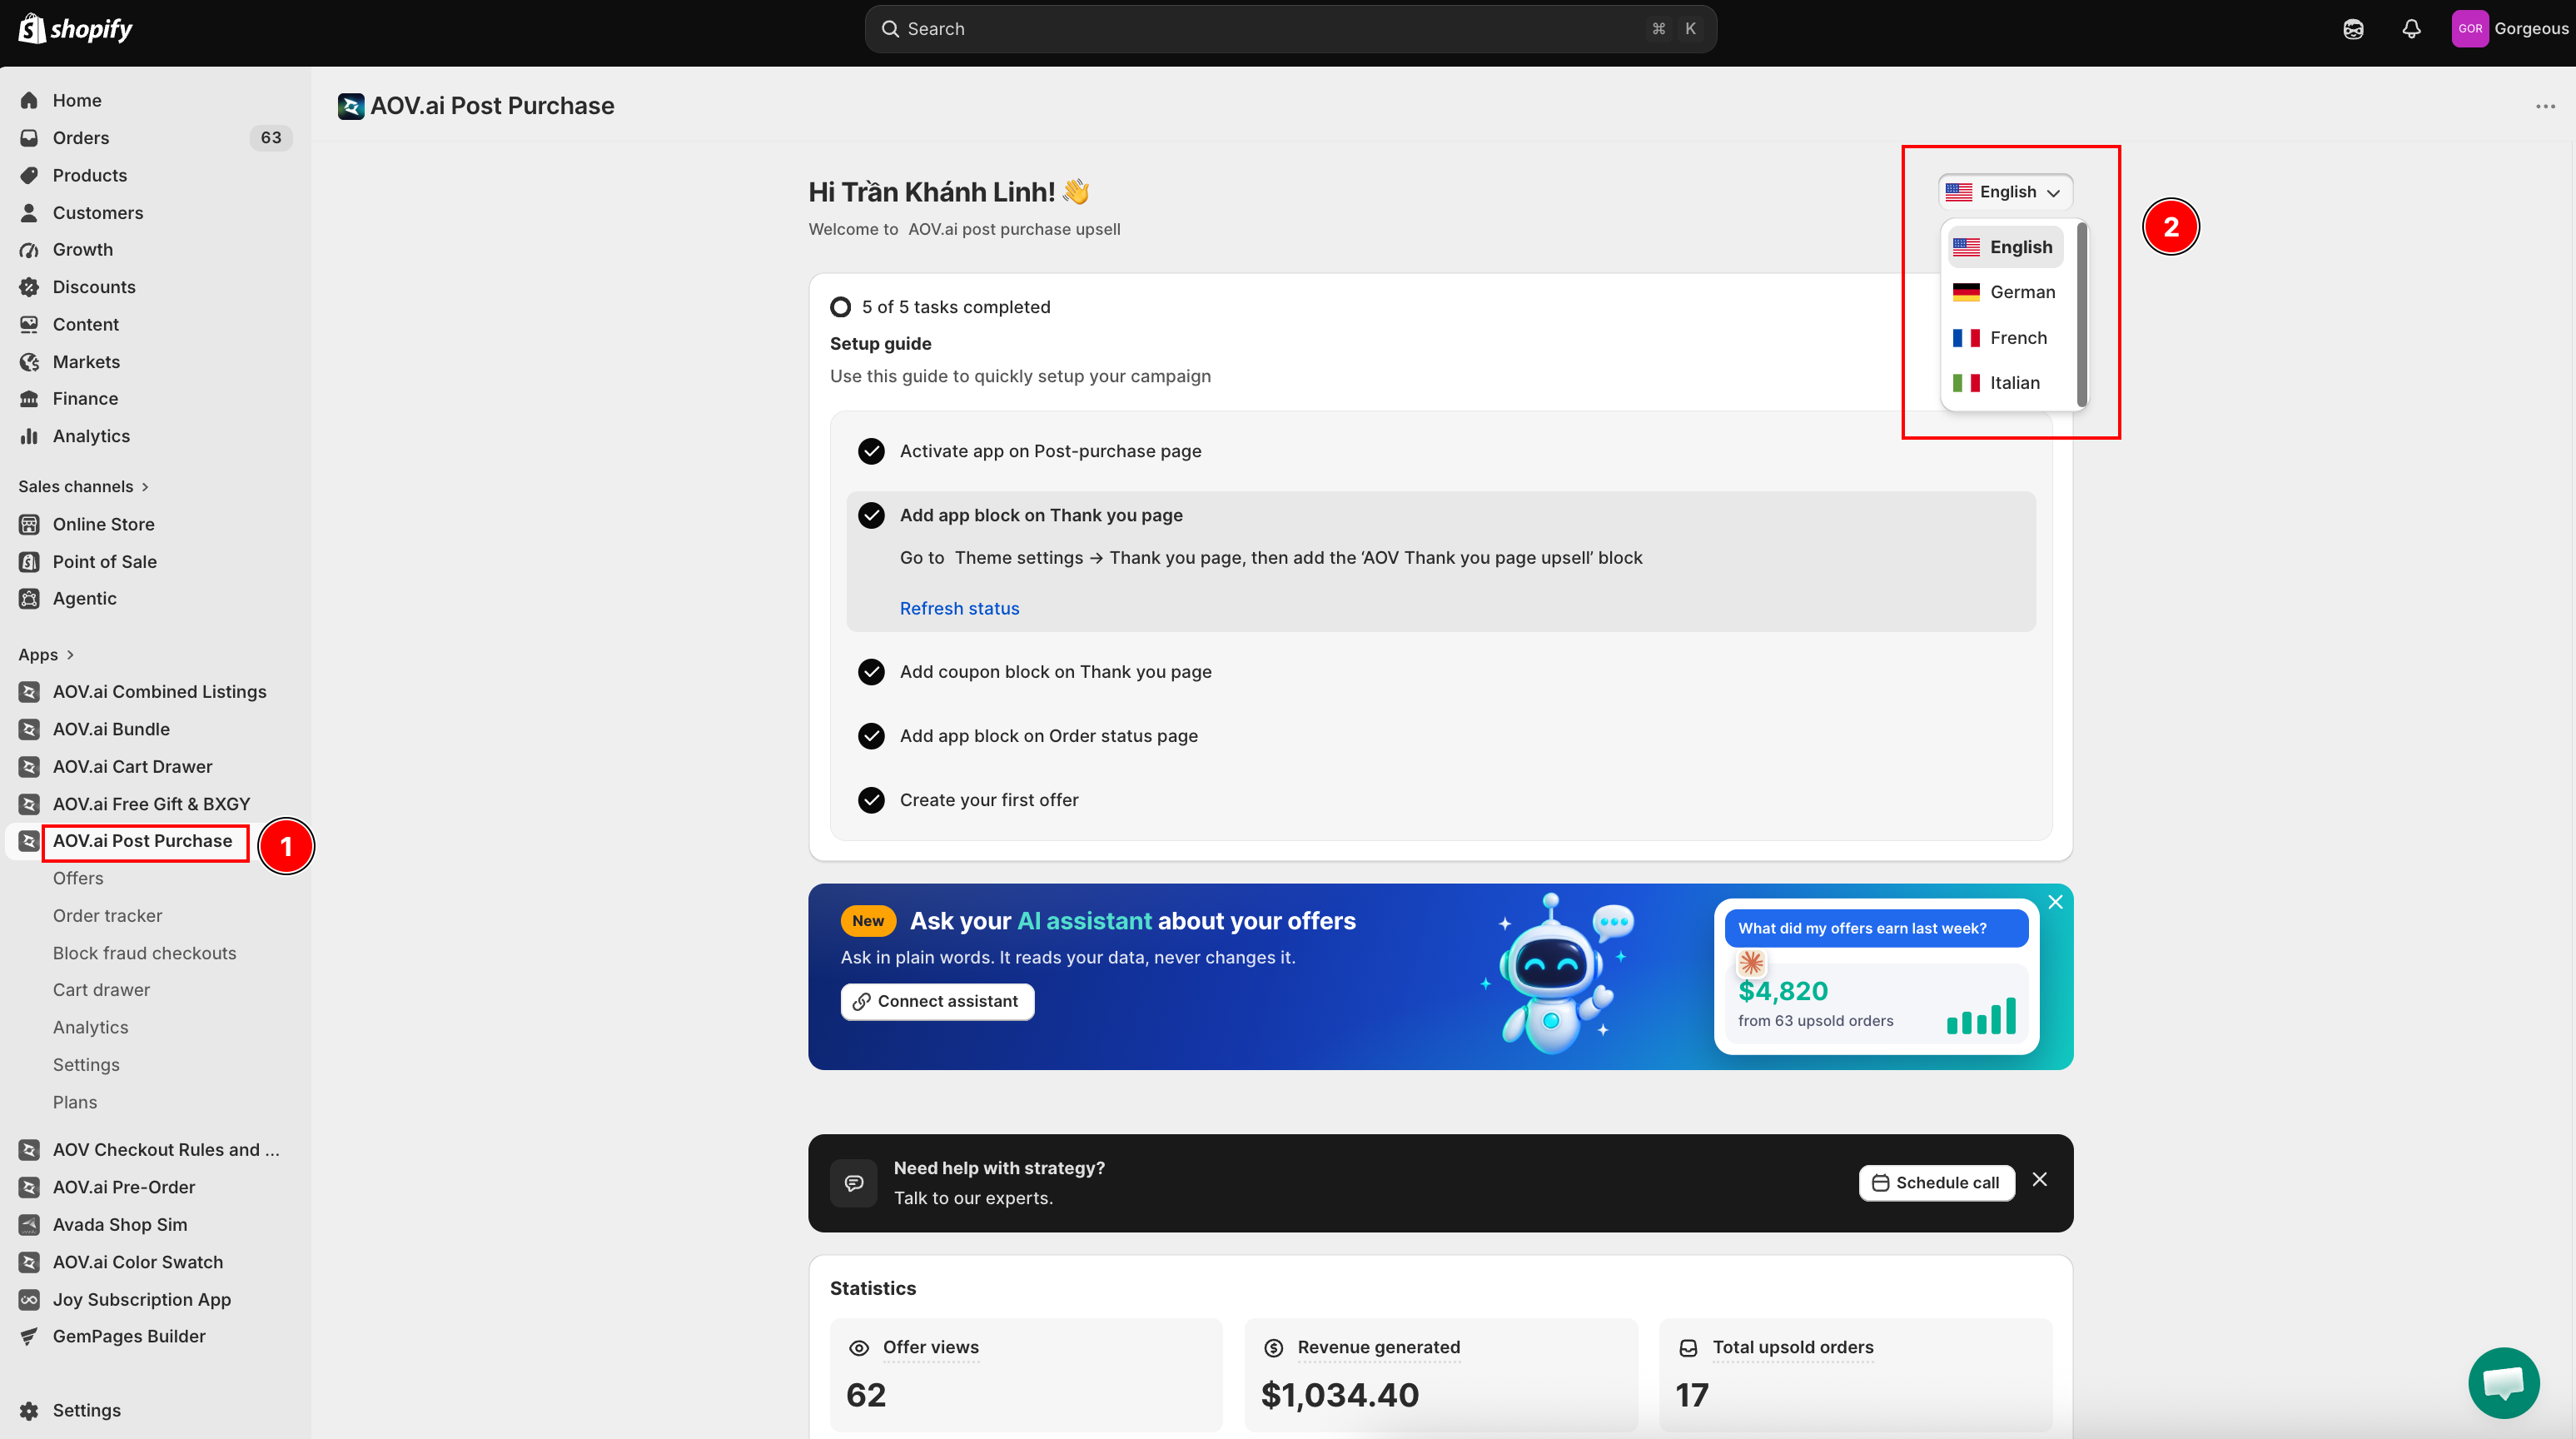Image resolution: width=2576 pixels, height=1439 pixels.
Task: Open the Plans sub-page
Action: tap(75, 1102)
